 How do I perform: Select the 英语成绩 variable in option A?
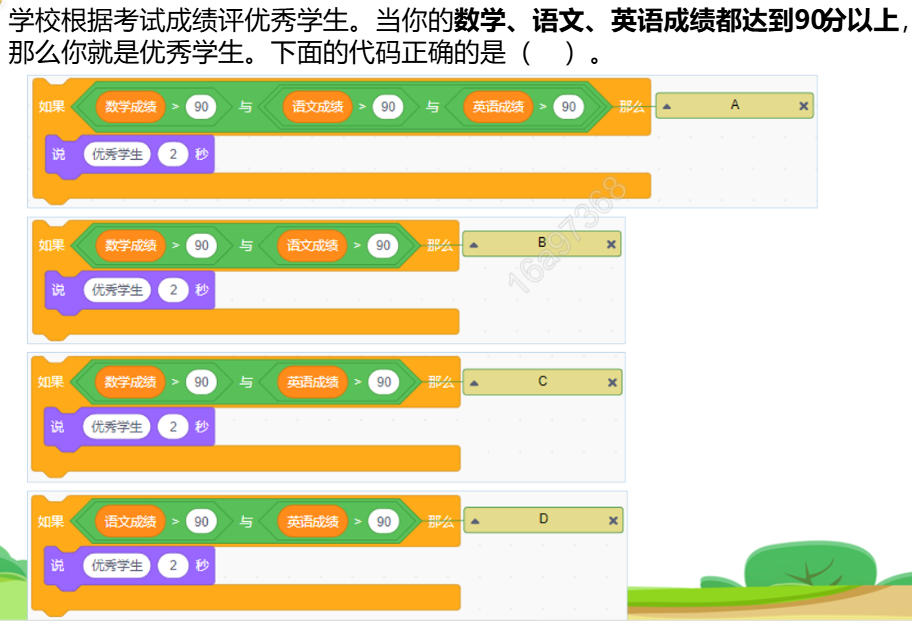[498, 106]
